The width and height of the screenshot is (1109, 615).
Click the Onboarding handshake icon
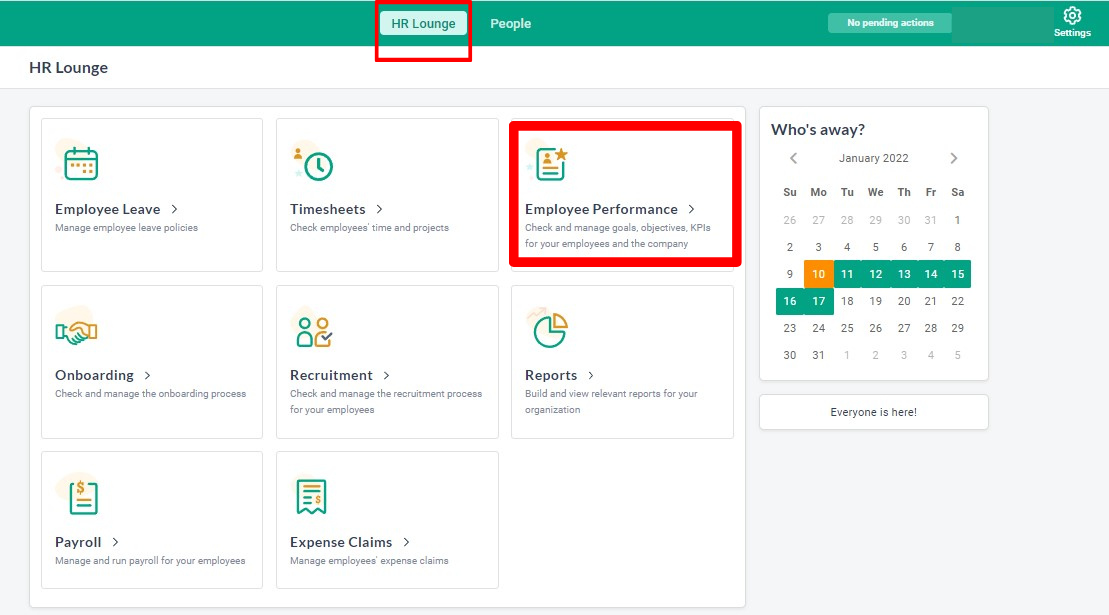(76, 330)
